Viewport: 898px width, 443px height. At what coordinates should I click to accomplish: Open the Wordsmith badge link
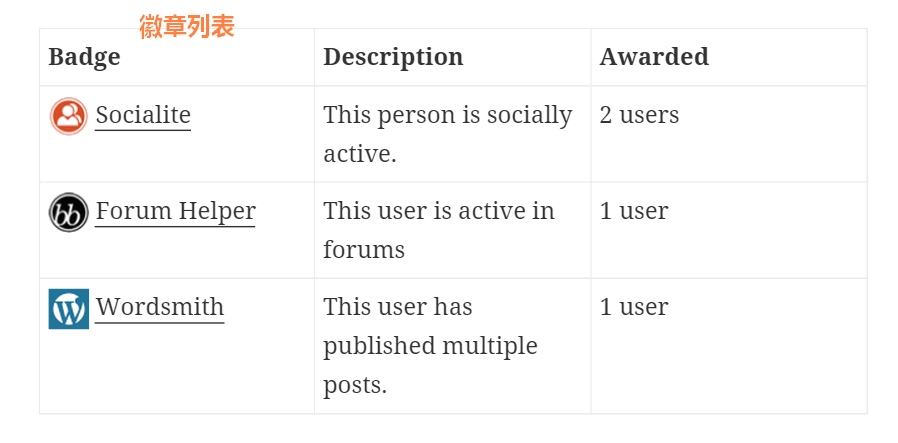click(160, 307)
